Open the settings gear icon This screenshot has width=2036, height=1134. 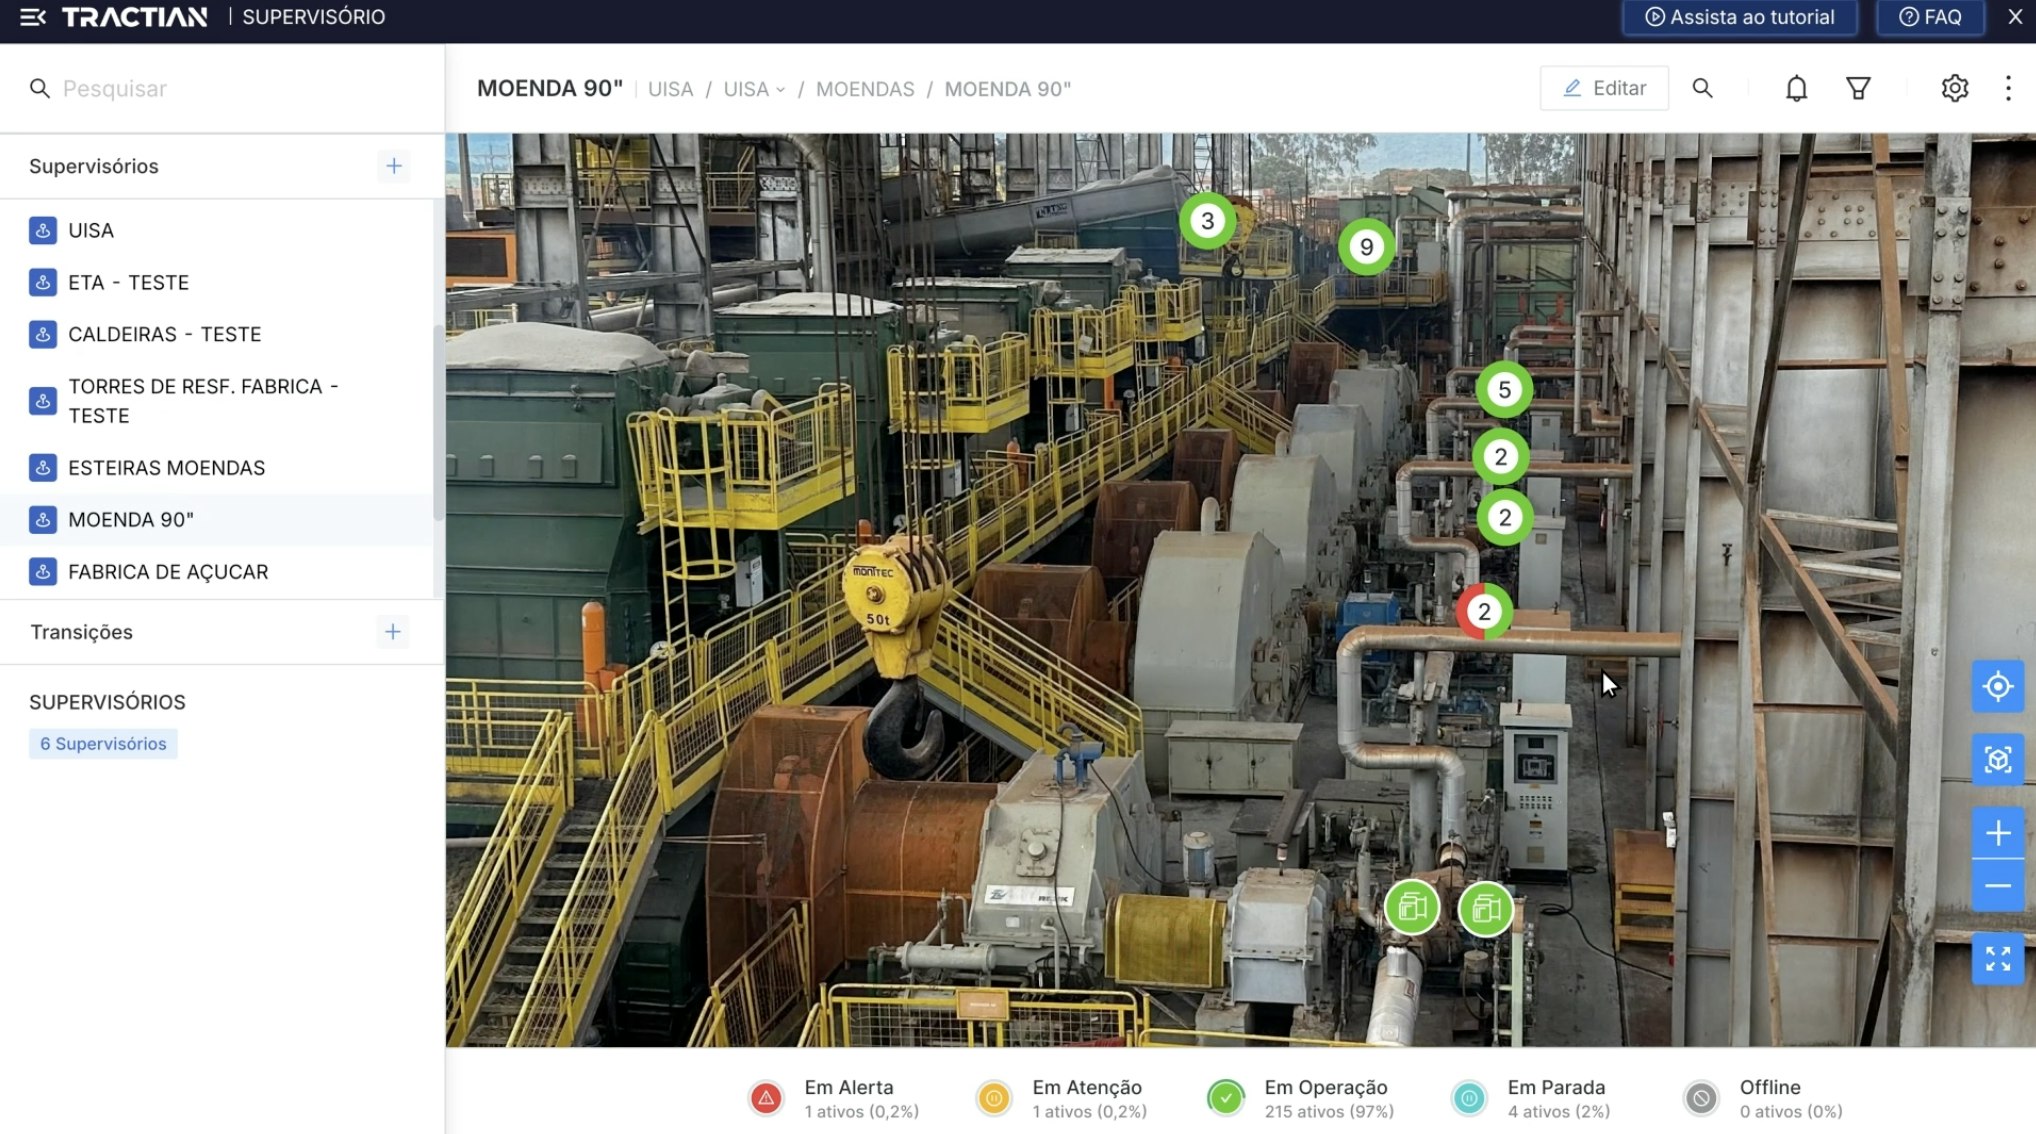tap(1954, 89)
